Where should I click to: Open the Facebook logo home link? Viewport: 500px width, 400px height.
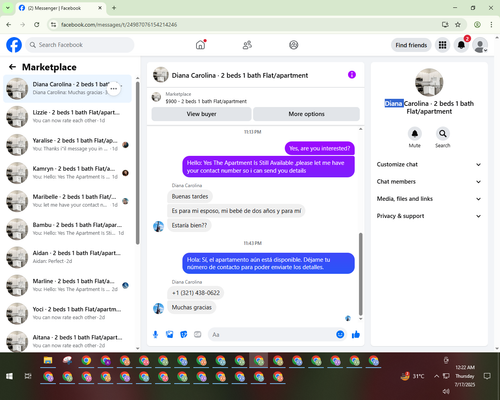tap(14, 45)
